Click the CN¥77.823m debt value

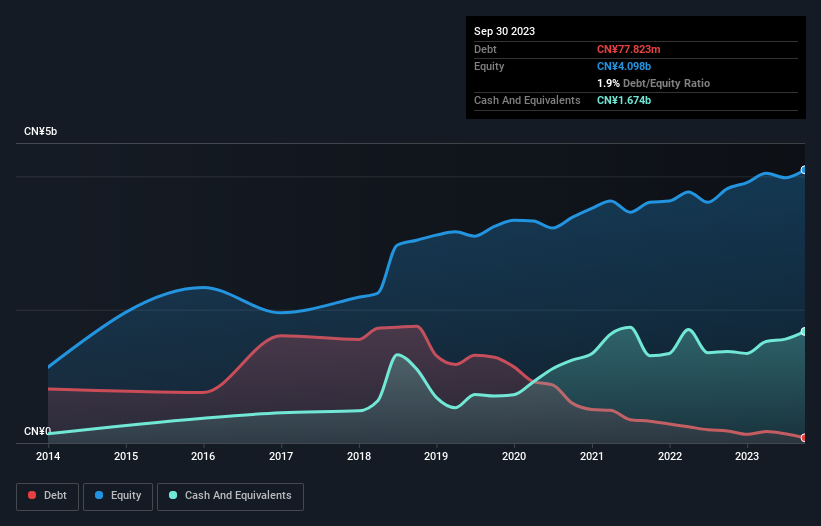click(628, 49)
